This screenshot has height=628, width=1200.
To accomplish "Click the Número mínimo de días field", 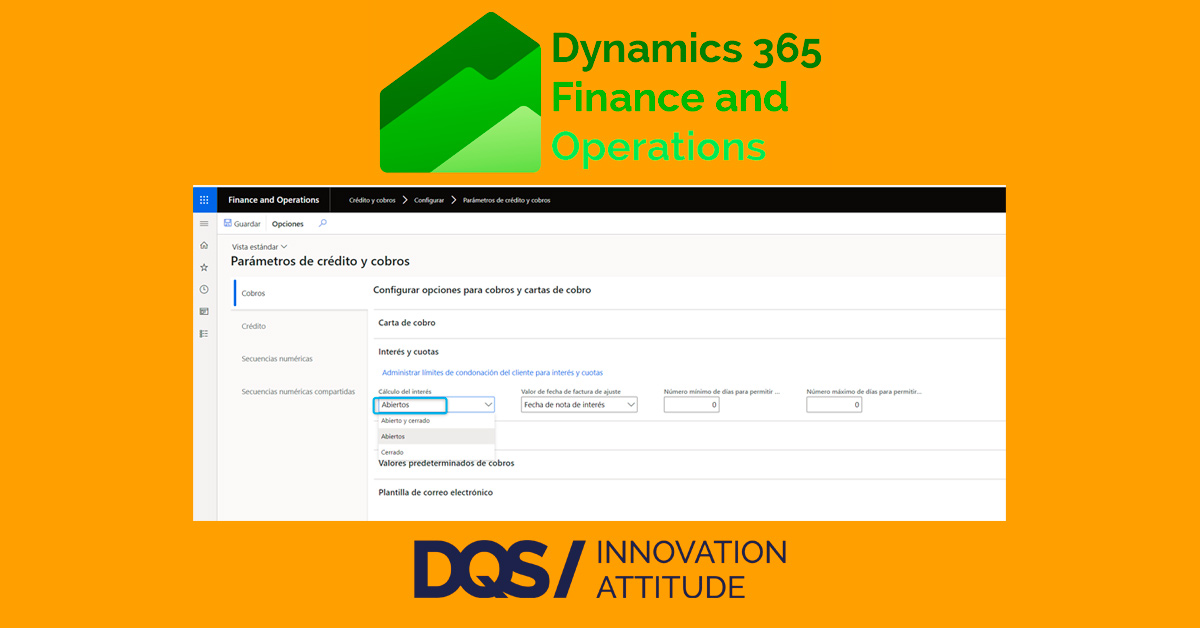I will (x=690, y=404).
